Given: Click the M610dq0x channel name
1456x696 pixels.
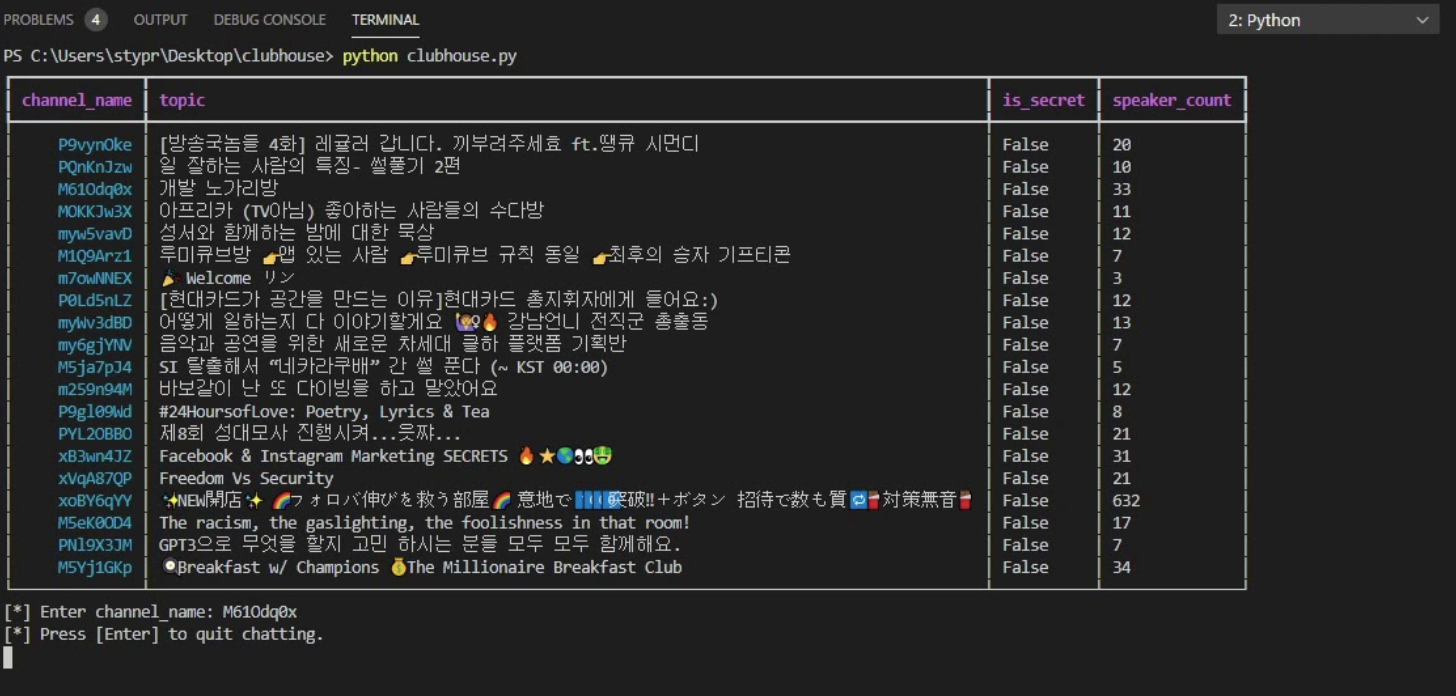Looking at the screenshot, I should point(95,188).
